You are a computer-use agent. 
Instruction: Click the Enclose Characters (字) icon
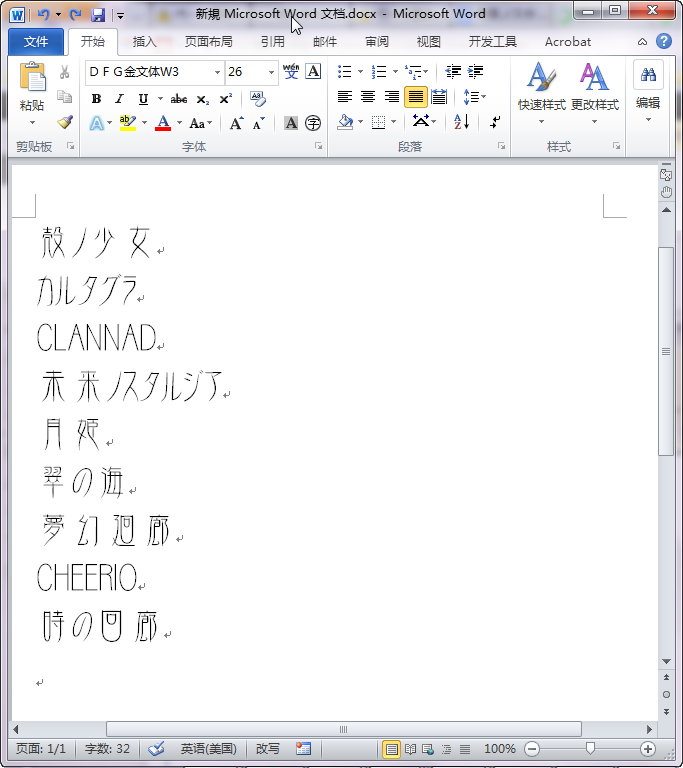[x=313, y=123]
